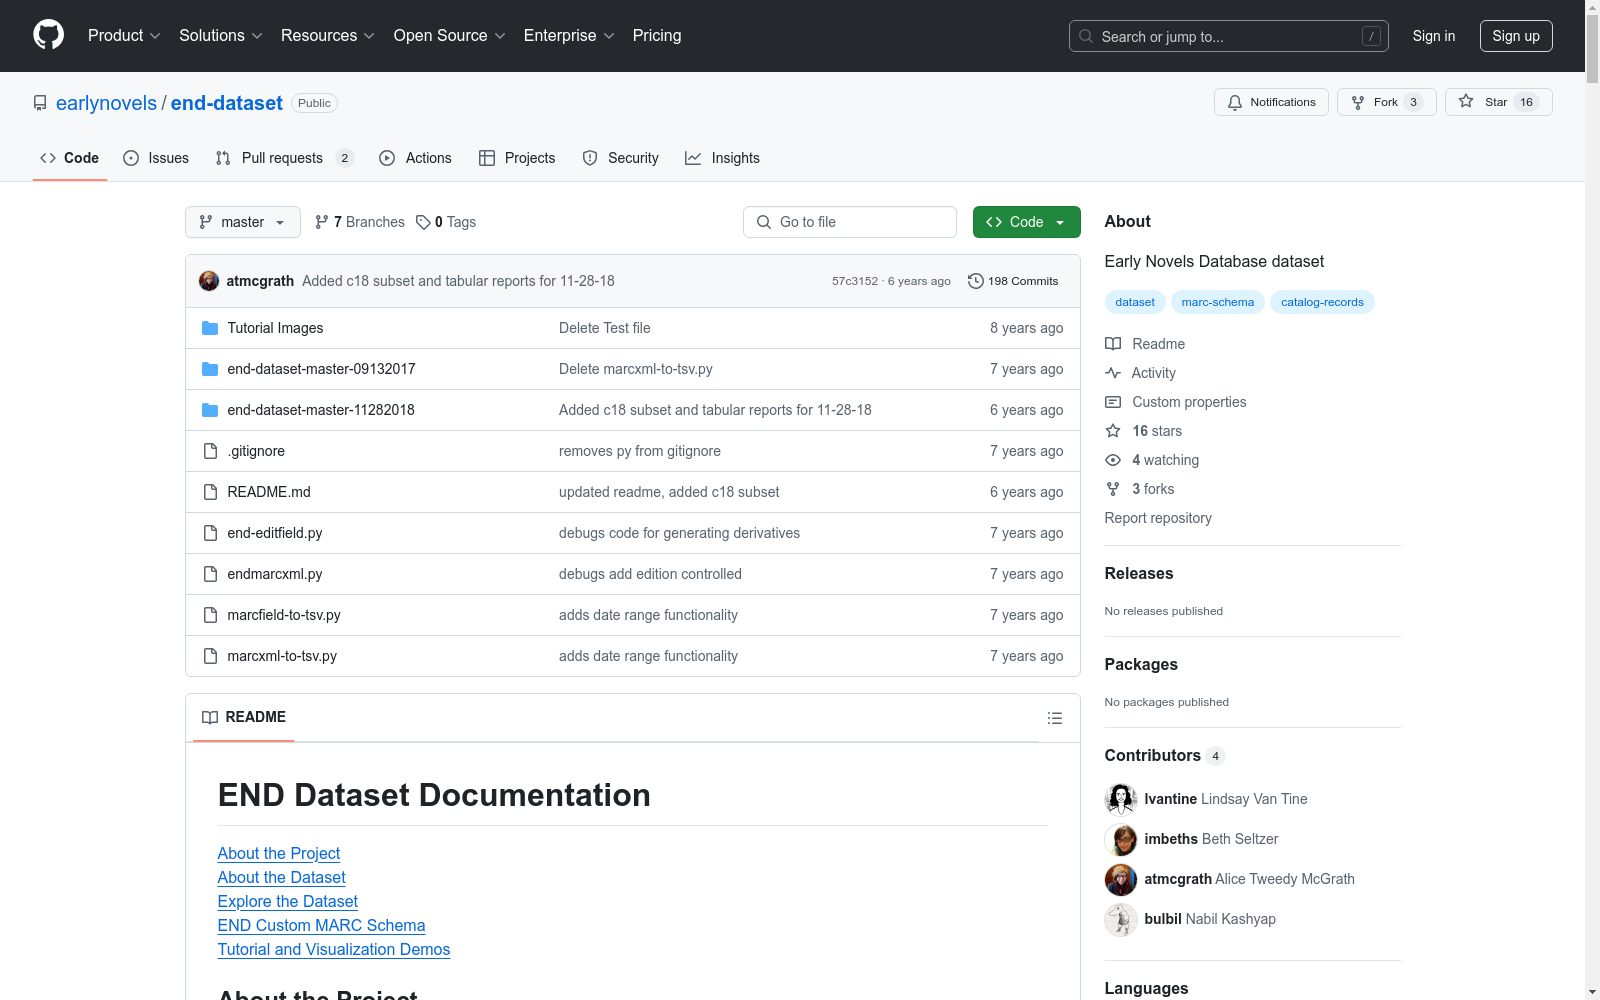The width and height of the screenshot is (1600, 1000).
Task: Expand the Resources menu
Action: tap(327, 35)
